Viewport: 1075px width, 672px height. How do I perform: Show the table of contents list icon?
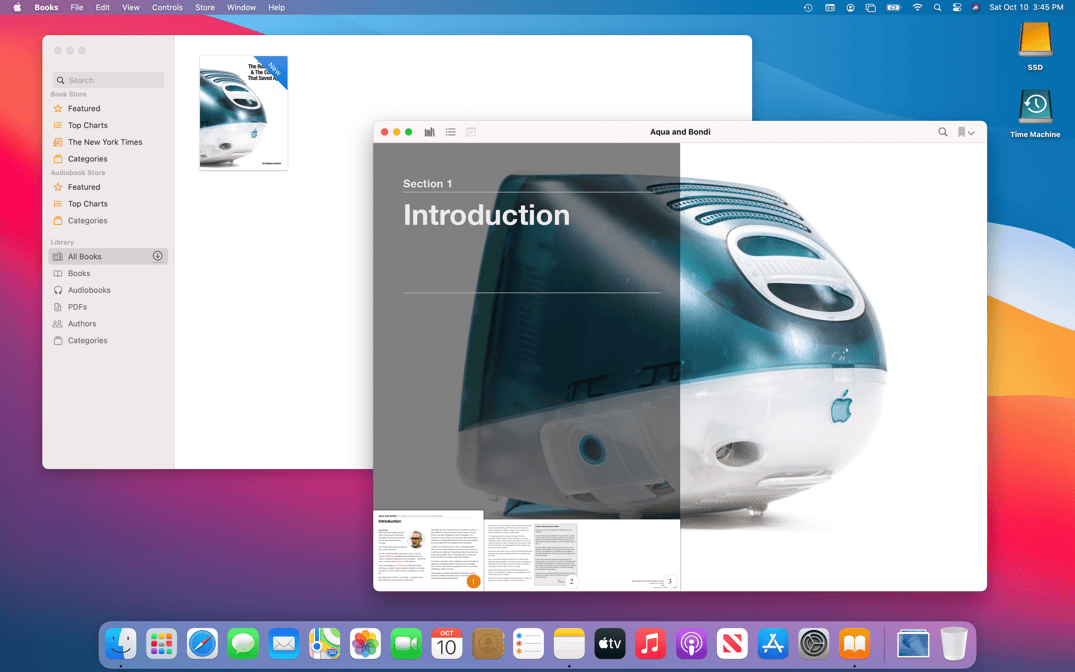coord(450,132)
